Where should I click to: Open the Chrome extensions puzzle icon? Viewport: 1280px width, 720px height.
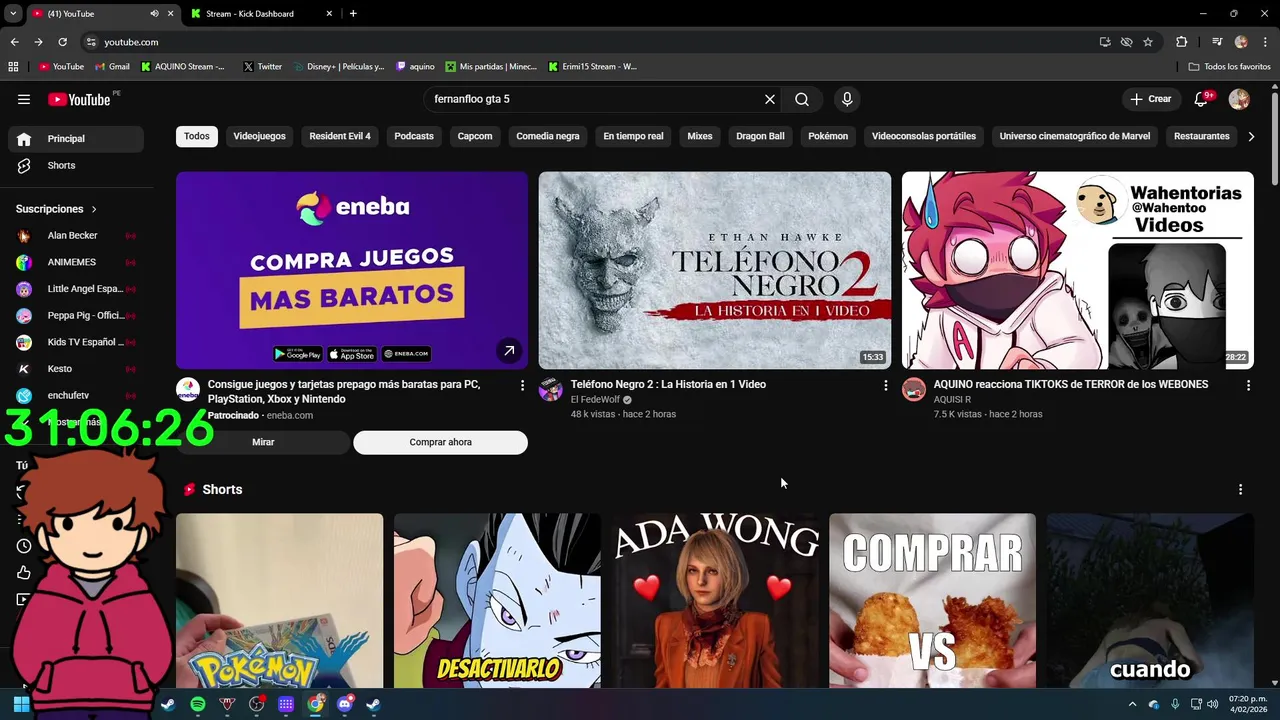pyautogui.click(x=1182, y=42)
